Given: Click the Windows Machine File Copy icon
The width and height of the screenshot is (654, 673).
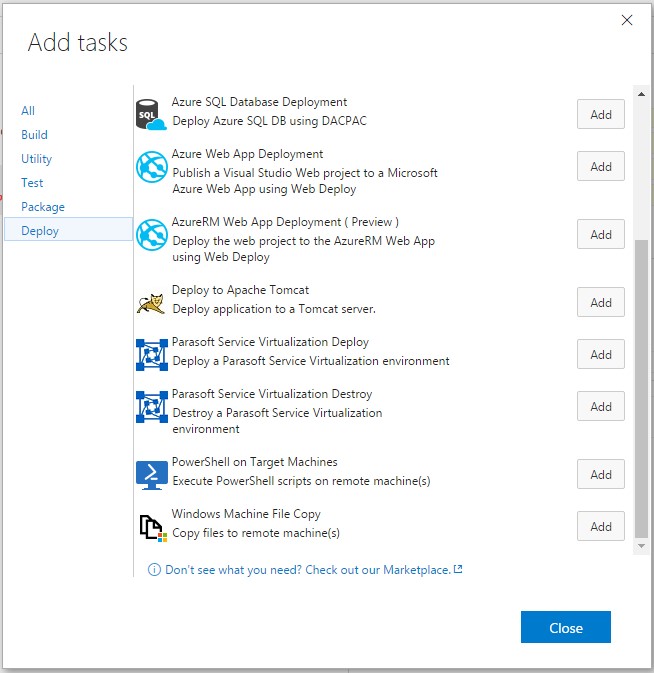Looking at the screenshot, I should click(153, 528).
